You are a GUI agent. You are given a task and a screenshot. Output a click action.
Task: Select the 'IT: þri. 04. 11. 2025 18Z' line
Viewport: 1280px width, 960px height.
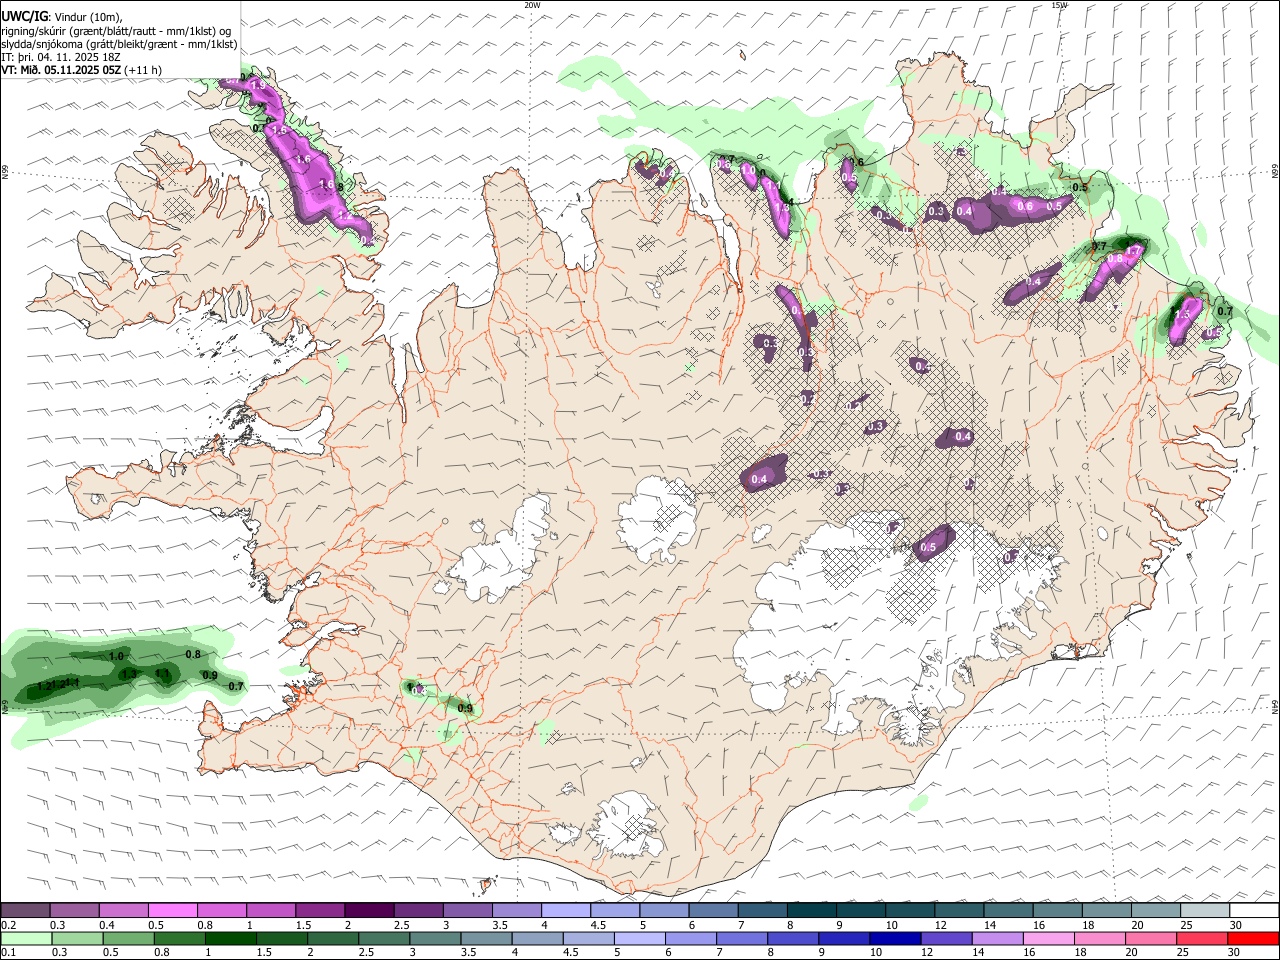click(x=61, y=57)
